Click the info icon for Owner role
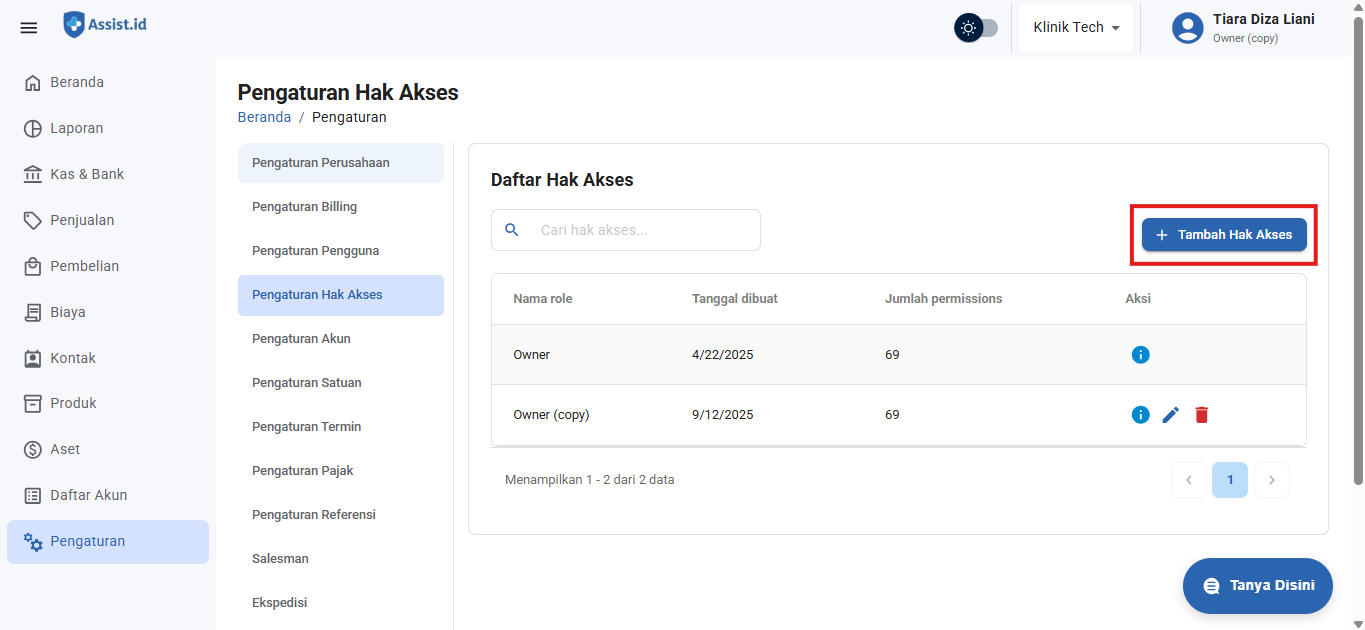Screen dimensions: 1365x630 pyautogui.click(x=1140, y=355)
